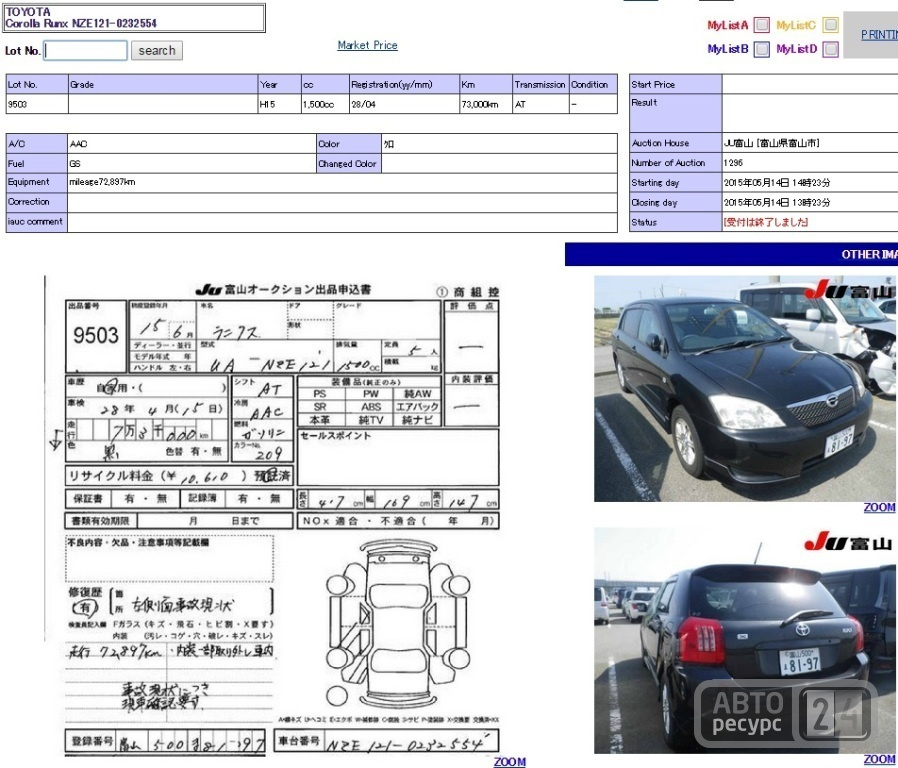The height and width of the screenshot is (768, 898).
Task: Open the rear view car photo
Action: pyautogui.click(x=746, y=640)
